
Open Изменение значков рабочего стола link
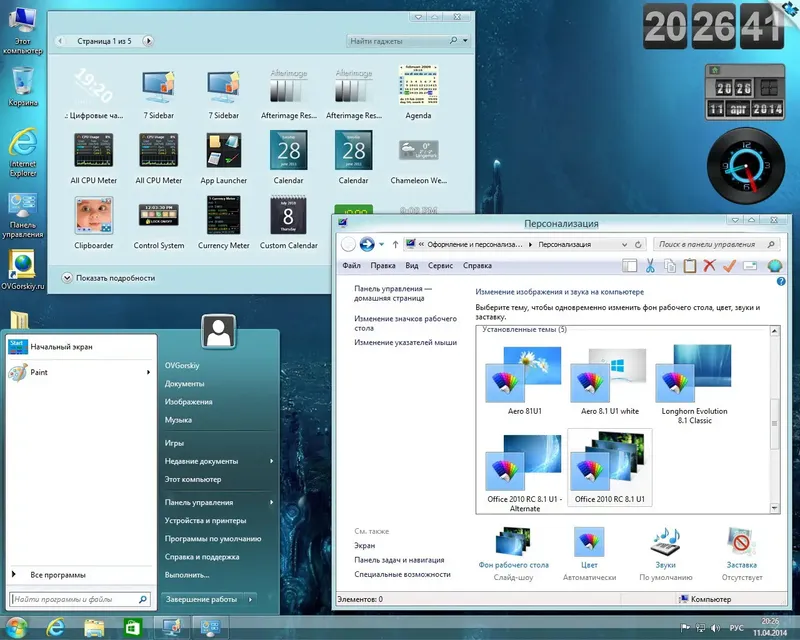[x=406, y=323]
